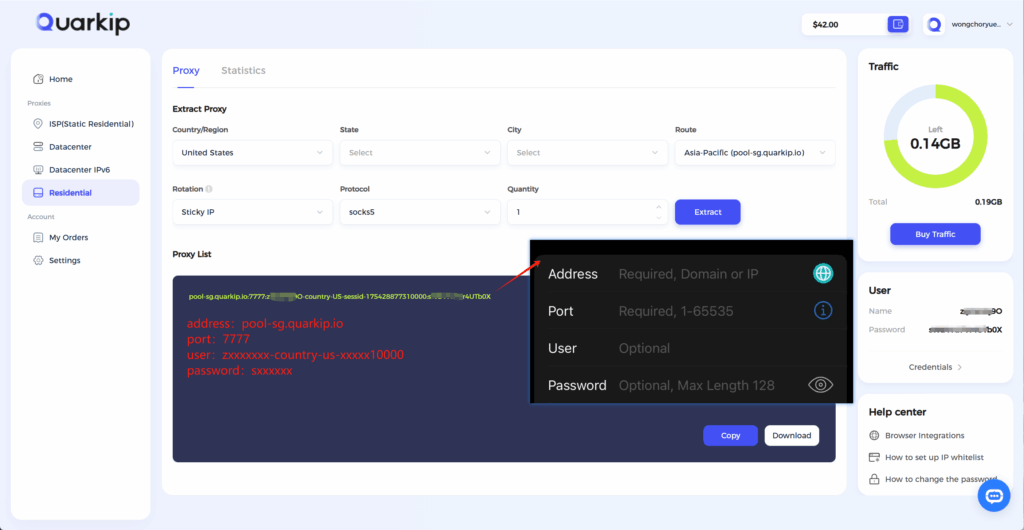
Task: Click the Settings gear icon
Action: [38, 260]
